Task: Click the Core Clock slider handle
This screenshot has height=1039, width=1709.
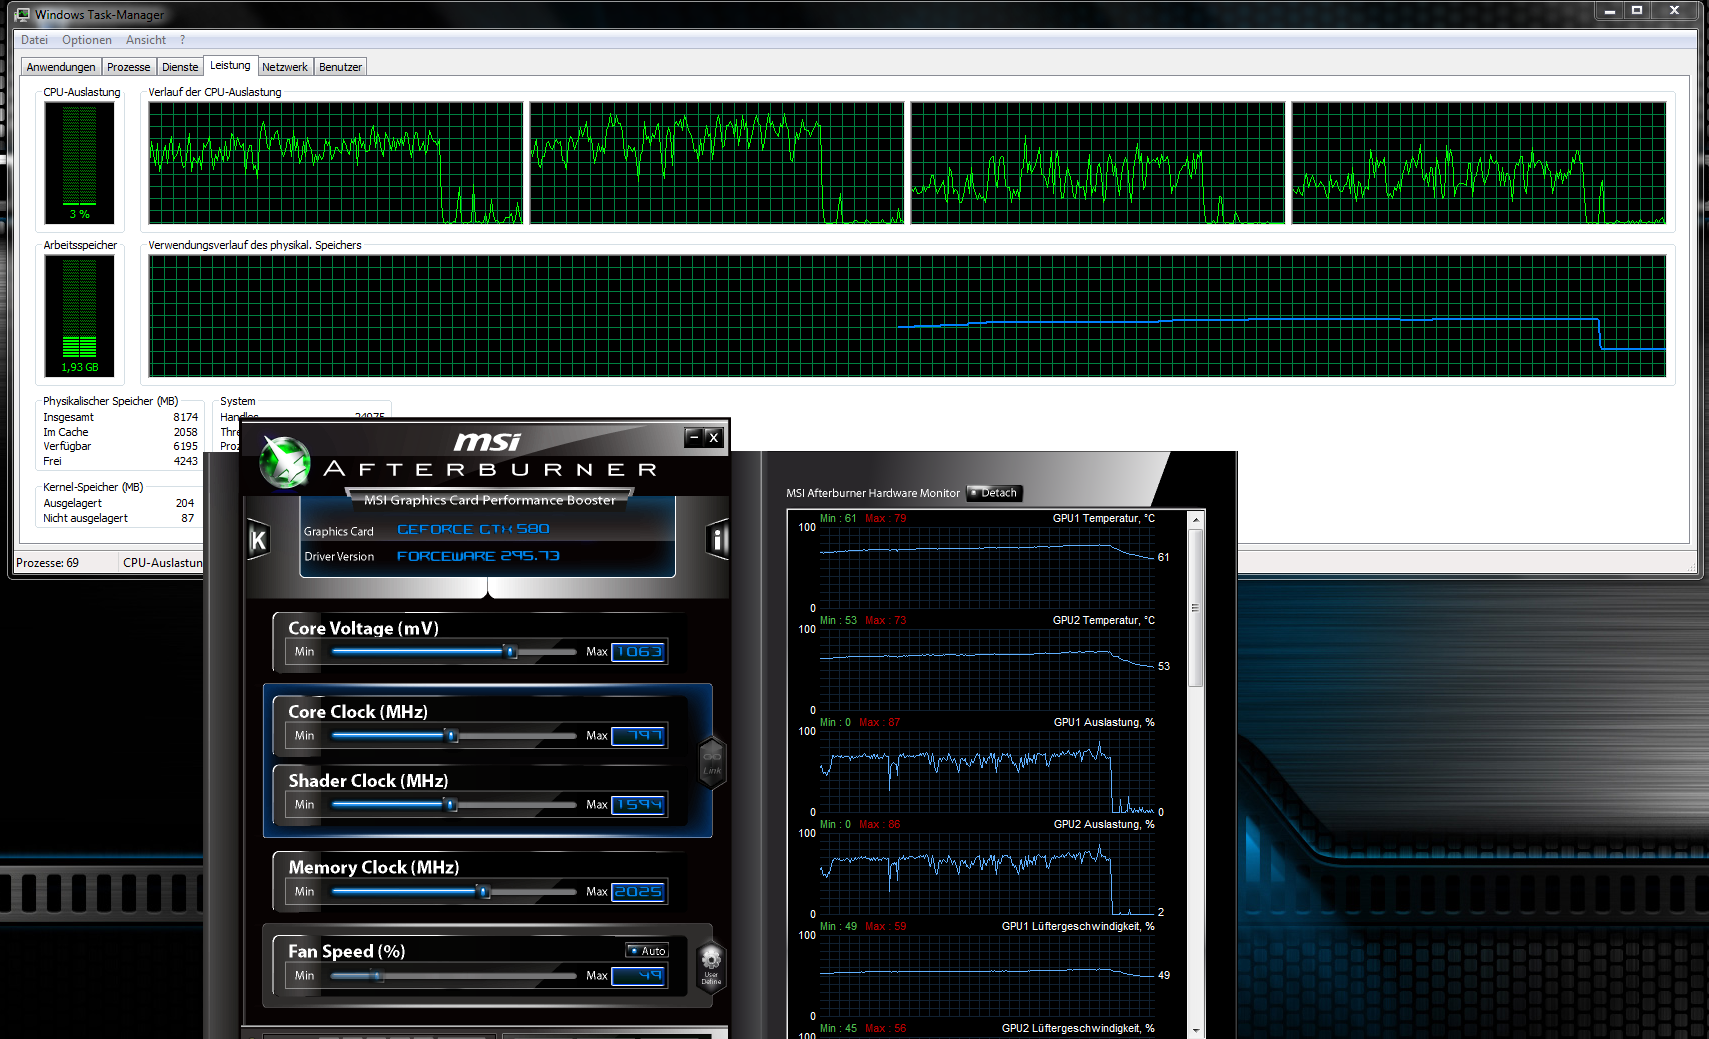Action: pyautogui.click(x=452, y=736)
